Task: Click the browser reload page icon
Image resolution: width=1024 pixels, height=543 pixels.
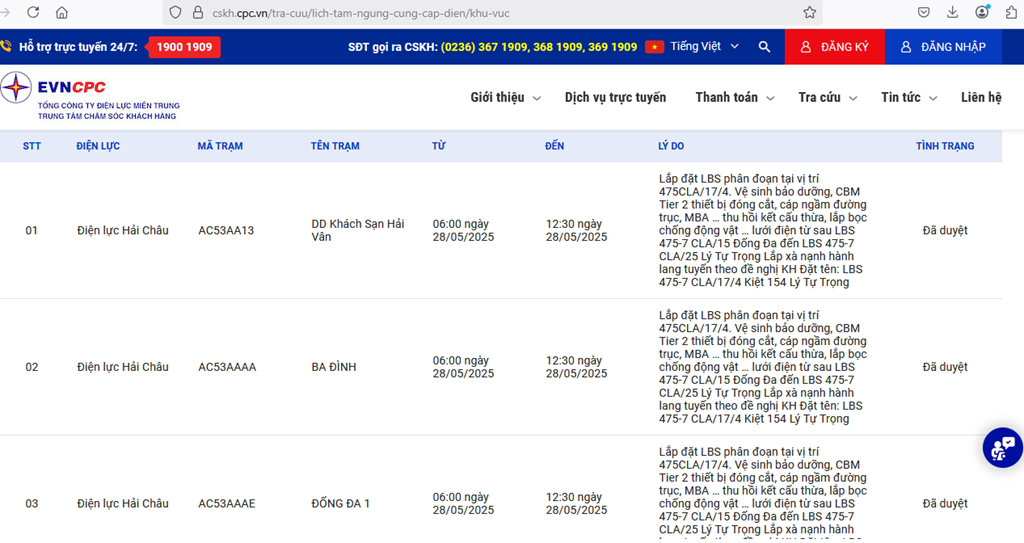Action: [x=33, y=13]
